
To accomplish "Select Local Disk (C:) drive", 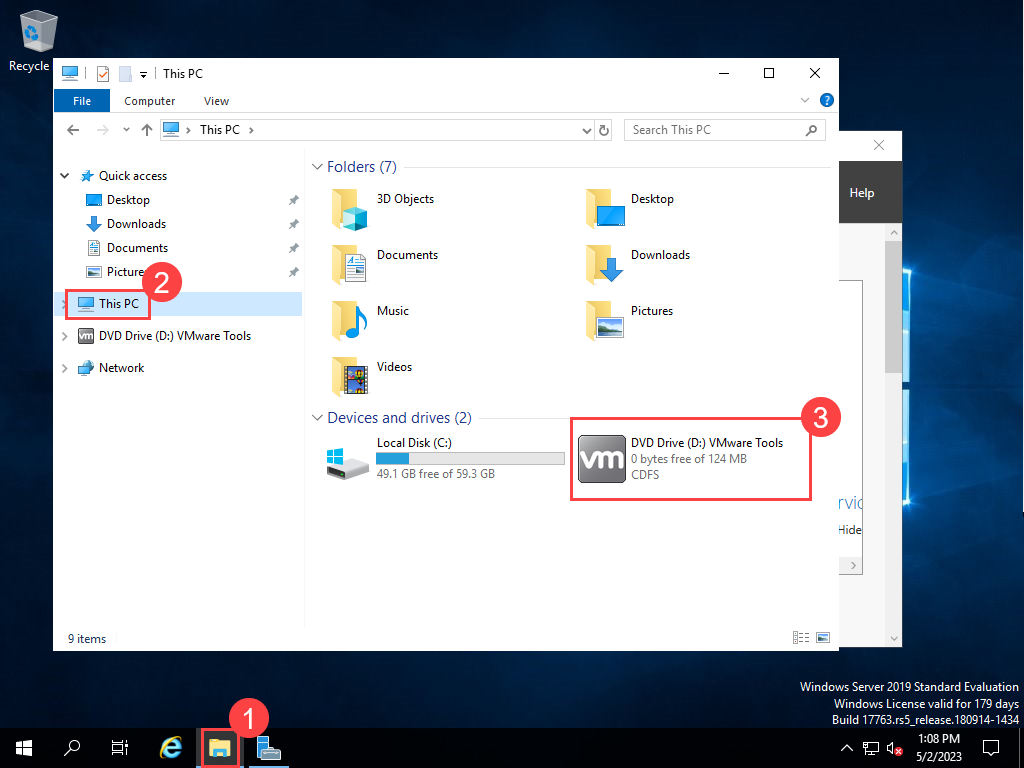I will coord(445,460).
